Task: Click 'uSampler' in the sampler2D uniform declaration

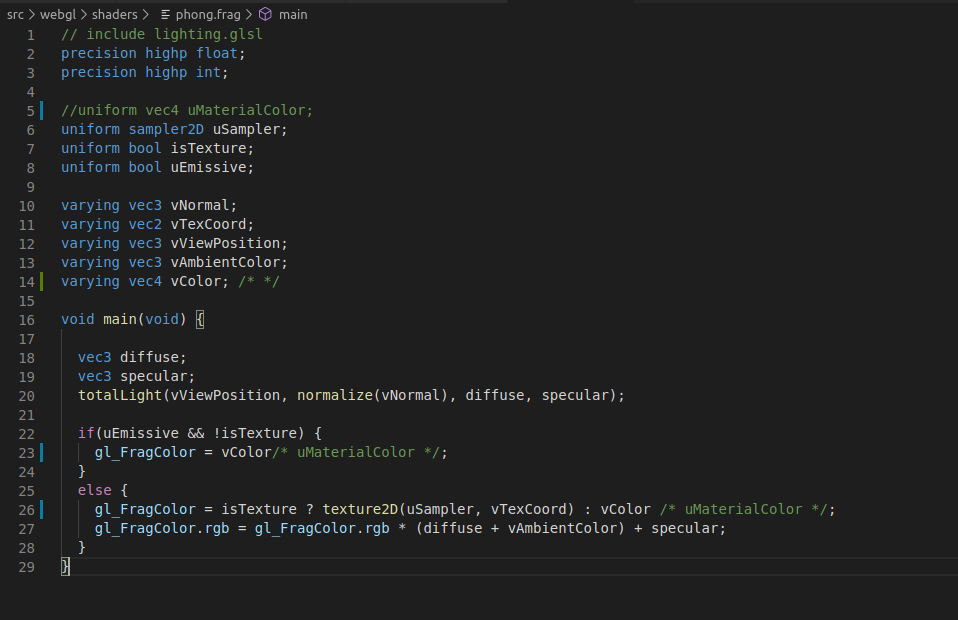Action: pyautogui.click(x=246, y=129)
